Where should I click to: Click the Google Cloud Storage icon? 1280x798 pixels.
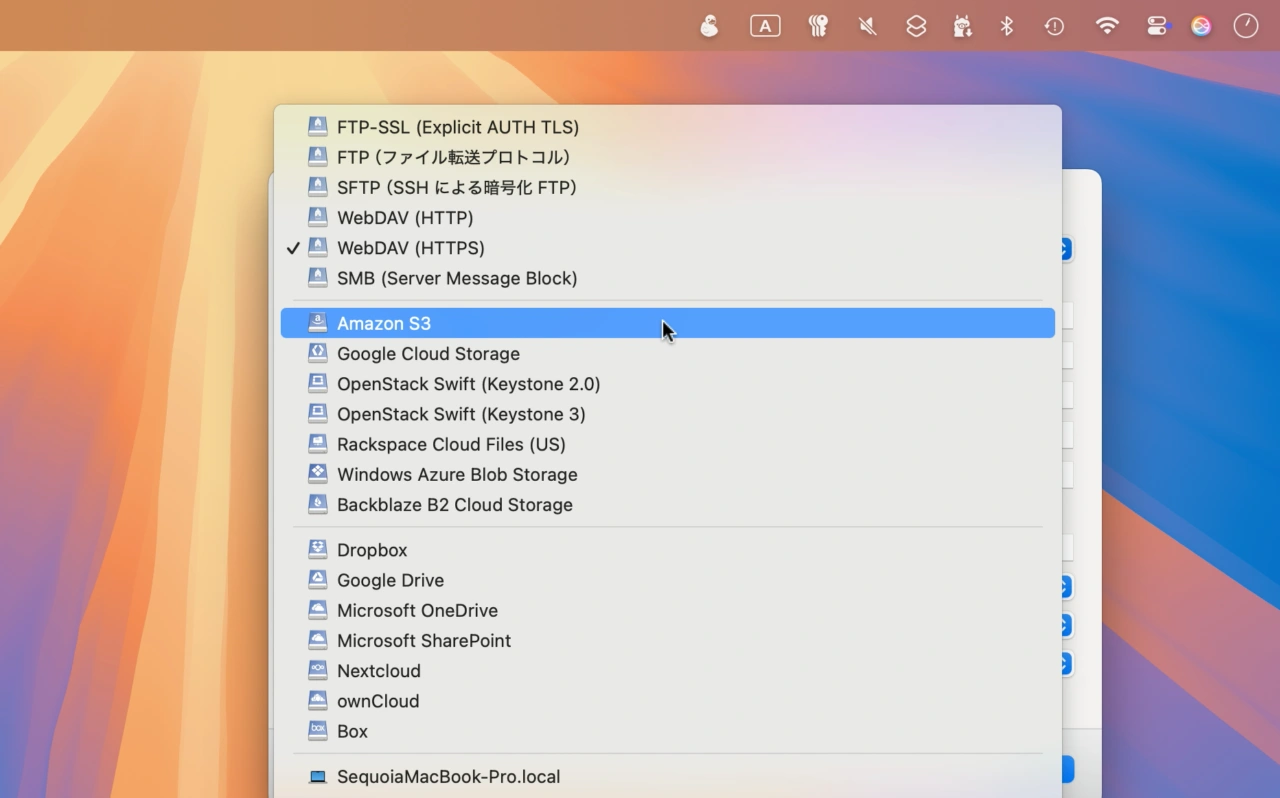tap(317, 353)
